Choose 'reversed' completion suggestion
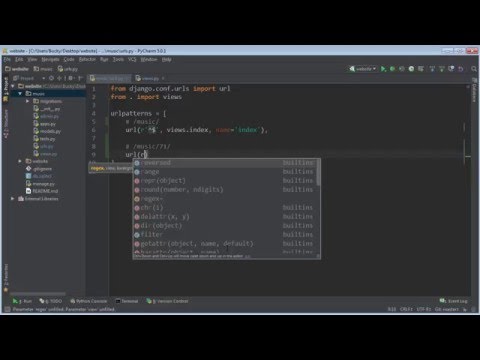Screen dimensions: 480x360 coord(224,163)
